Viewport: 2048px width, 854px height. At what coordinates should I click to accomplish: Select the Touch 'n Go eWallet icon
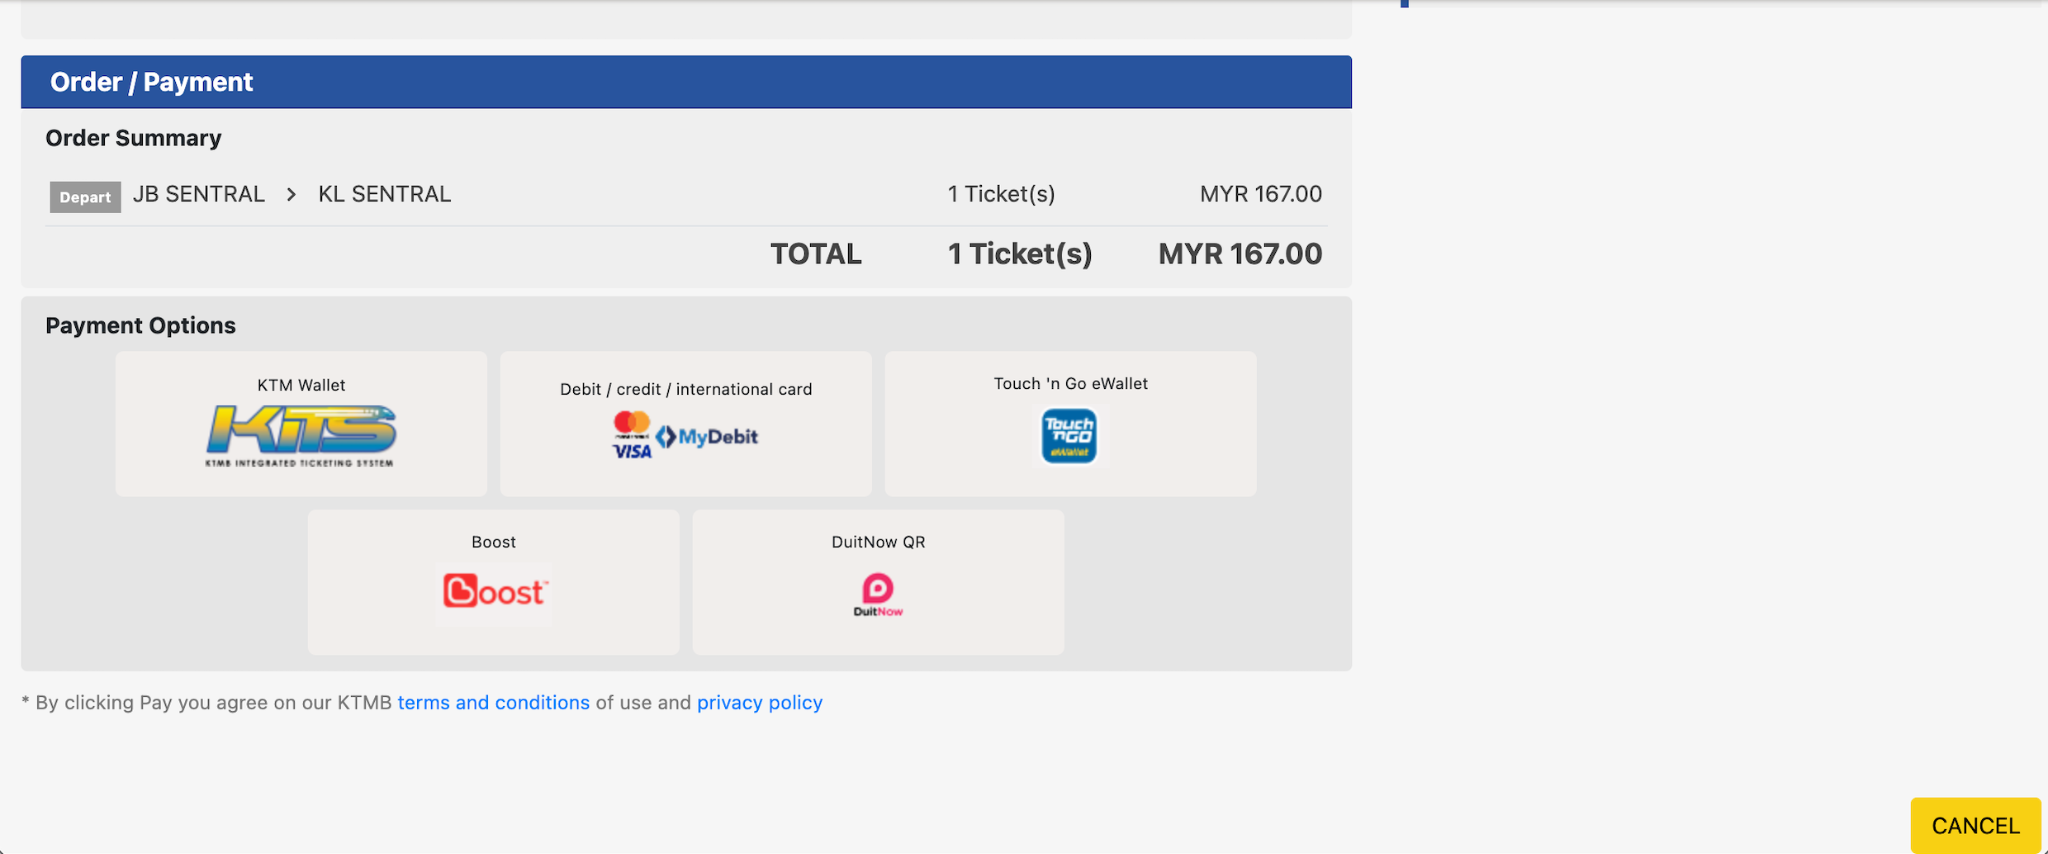(1069, 436)
